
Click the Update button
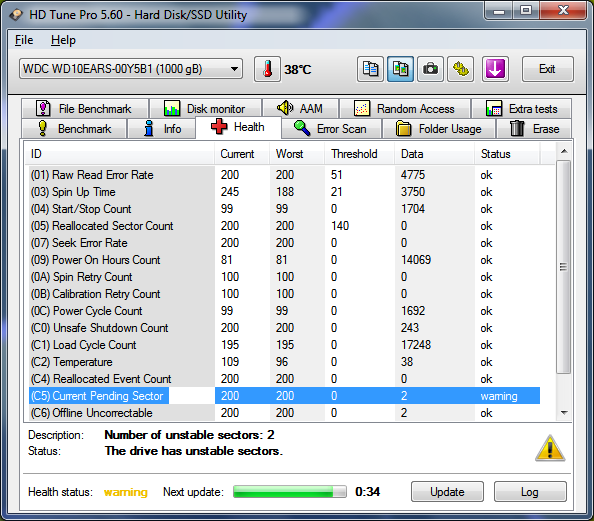[x=447, y=492]
